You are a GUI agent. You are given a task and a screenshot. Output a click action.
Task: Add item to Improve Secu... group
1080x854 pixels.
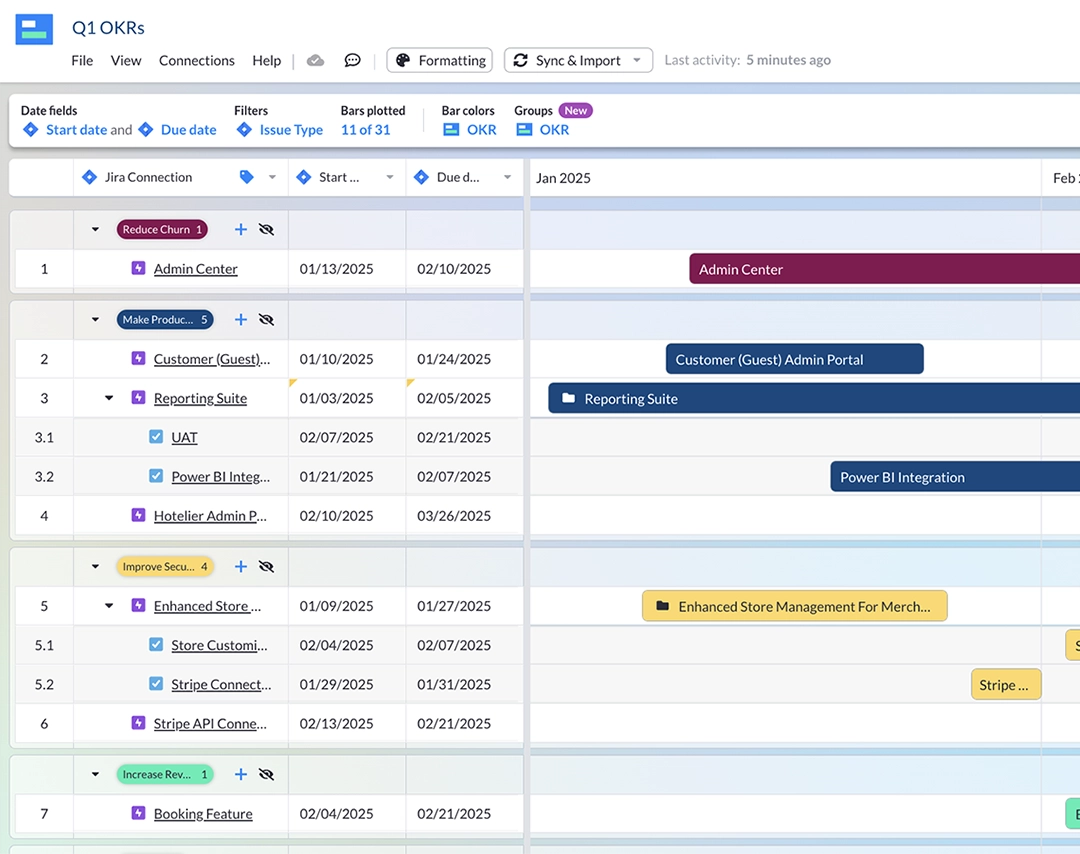[240, 566]
